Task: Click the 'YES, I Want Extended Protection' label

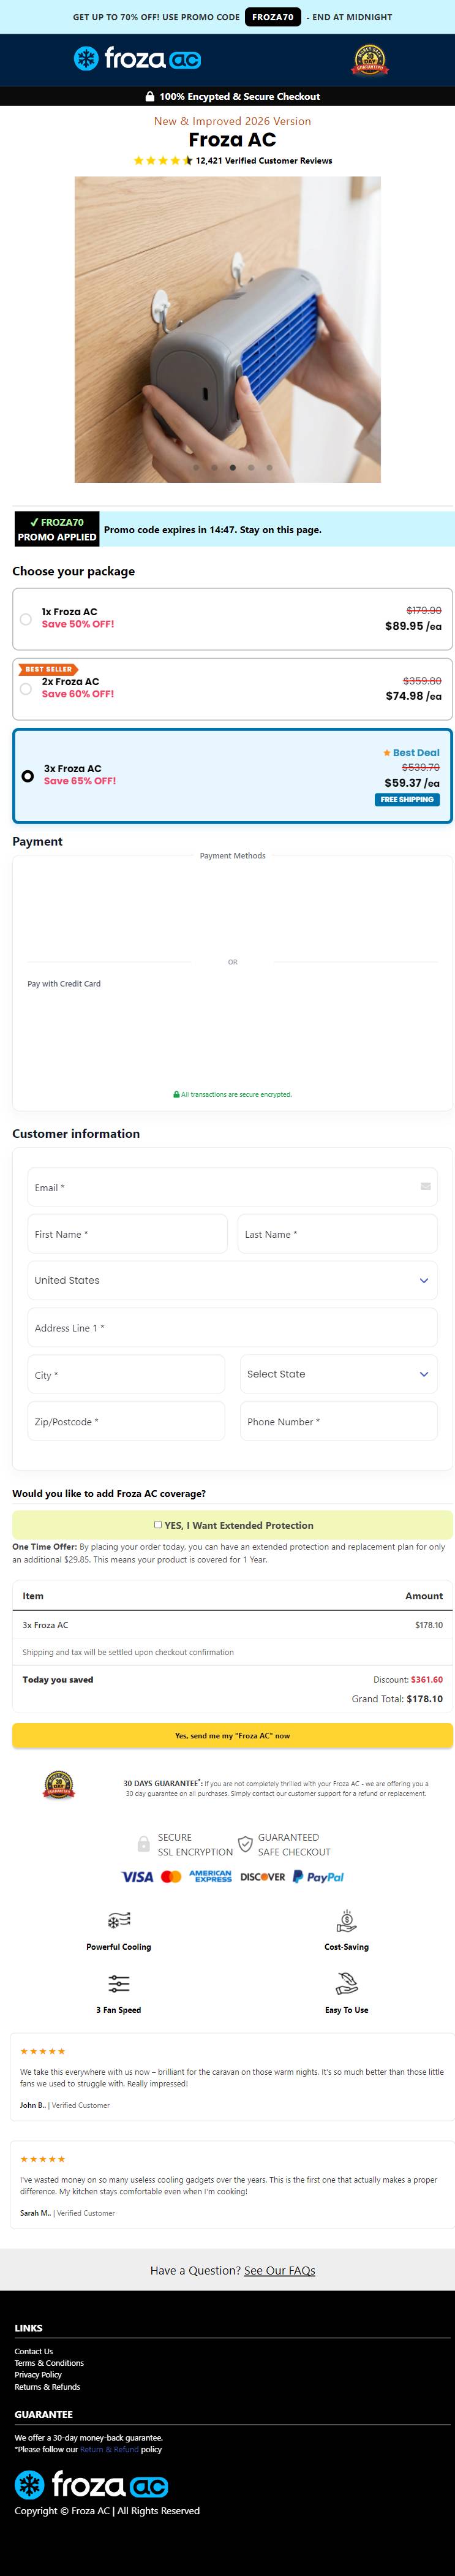Action: (239, 1525)
